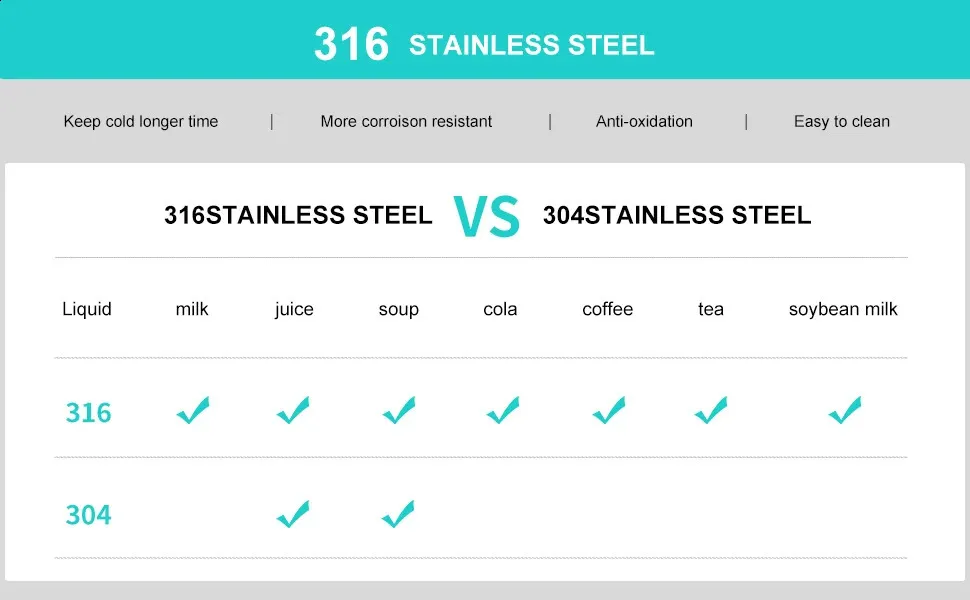Click the '304STAINLESS STEEL' comparison heading

tap(677, 216)
